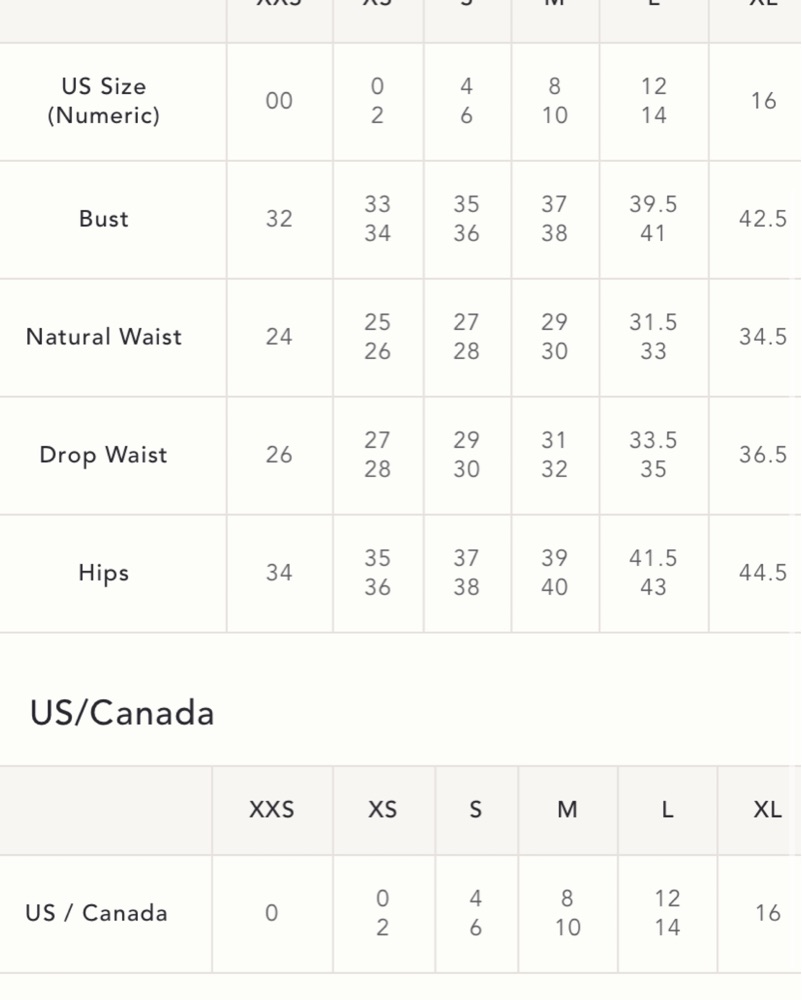Click the 34.5 natural waist cell
802x1000 pixels.
(763, 337)
